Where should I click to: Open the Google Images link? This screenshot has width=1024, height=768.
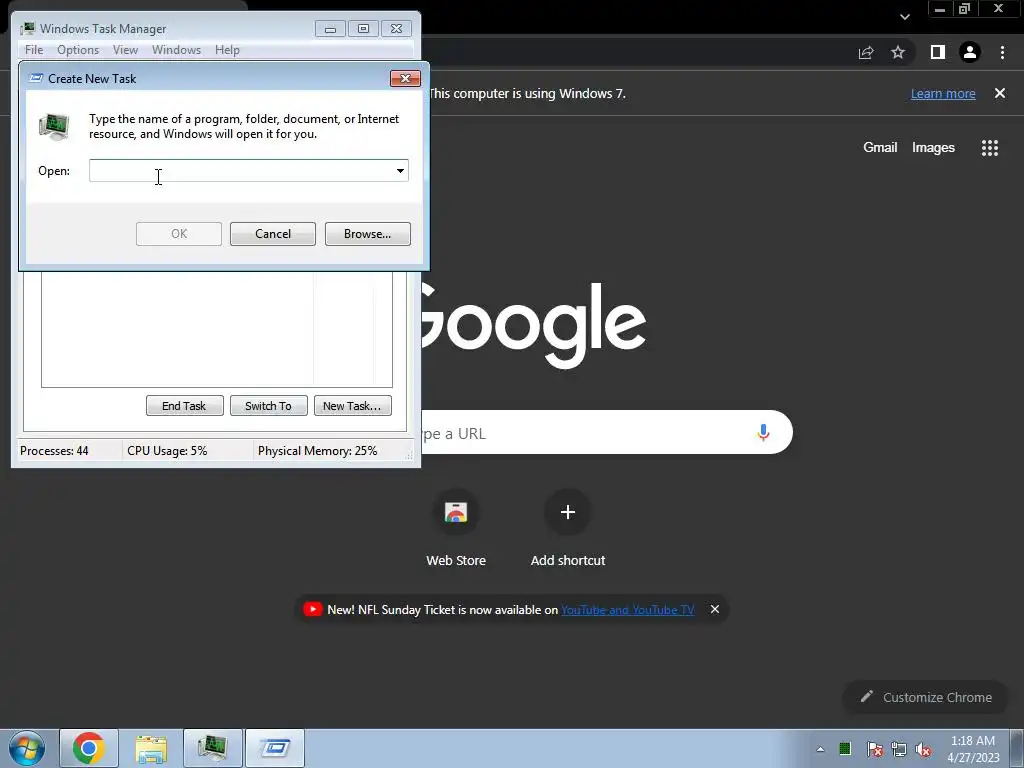(x=933, y=148)
